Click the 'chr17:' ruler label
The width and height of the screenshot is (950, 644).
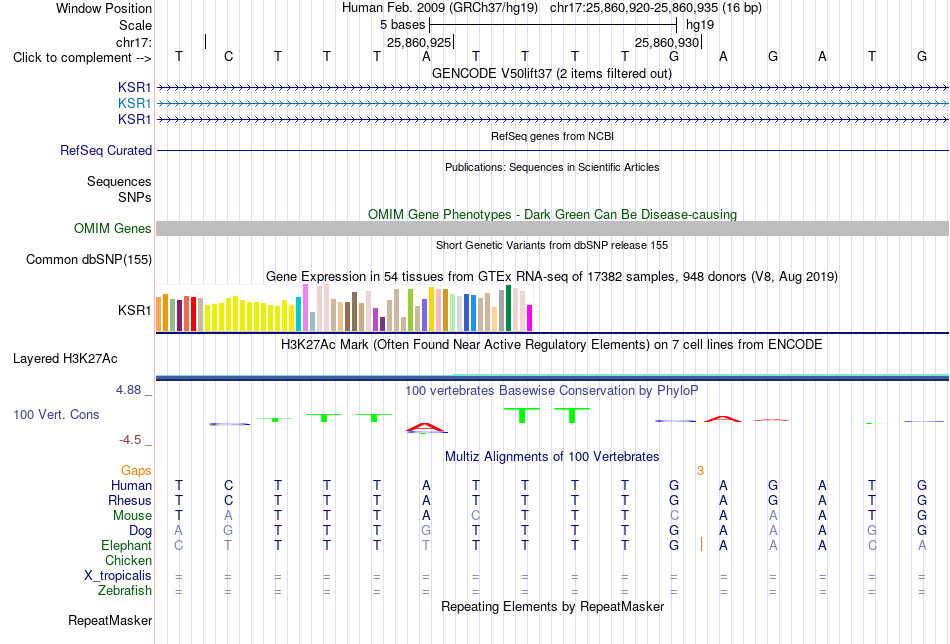tap(133, 42)
